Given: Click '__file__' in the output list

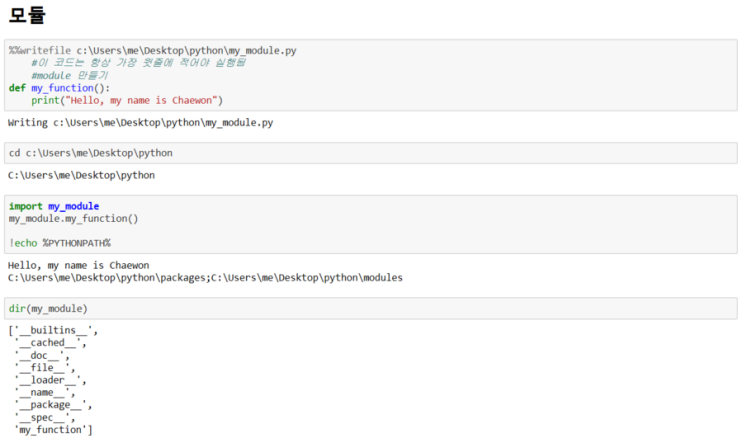Looking at the screenshot, I should pos(45,367).
